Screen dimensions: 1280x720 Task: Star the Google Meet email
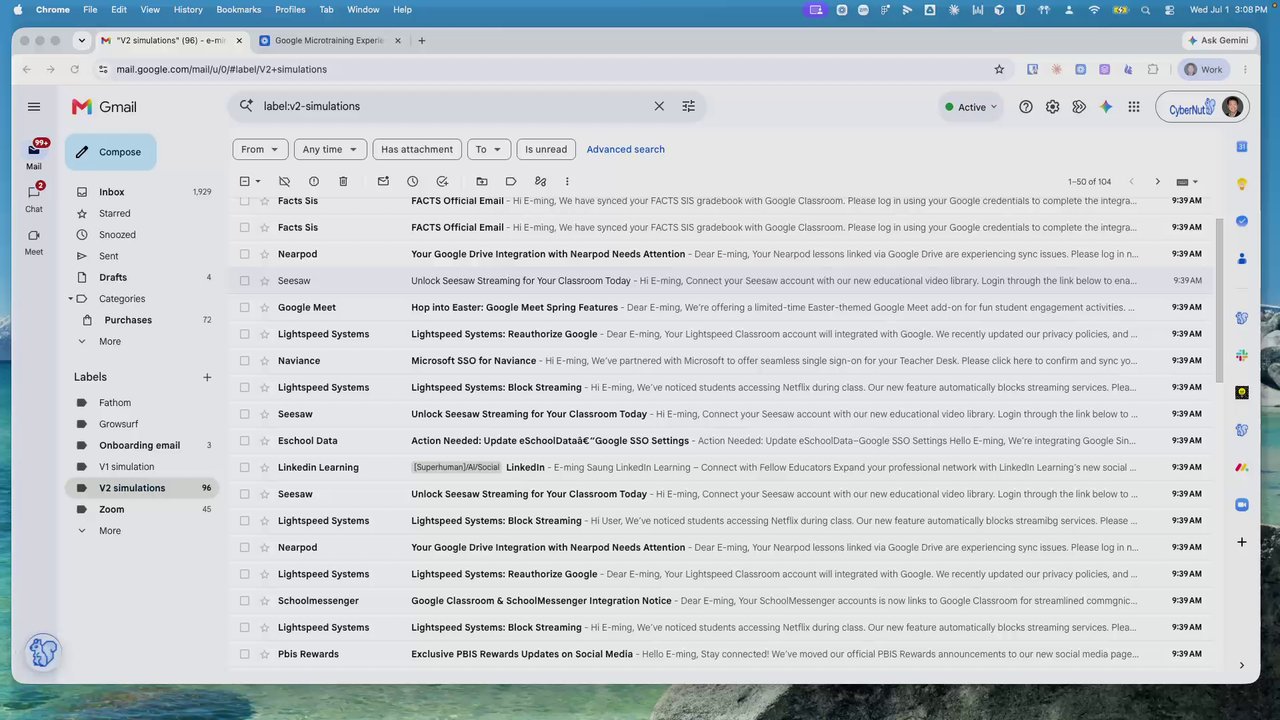click(265, 308)
